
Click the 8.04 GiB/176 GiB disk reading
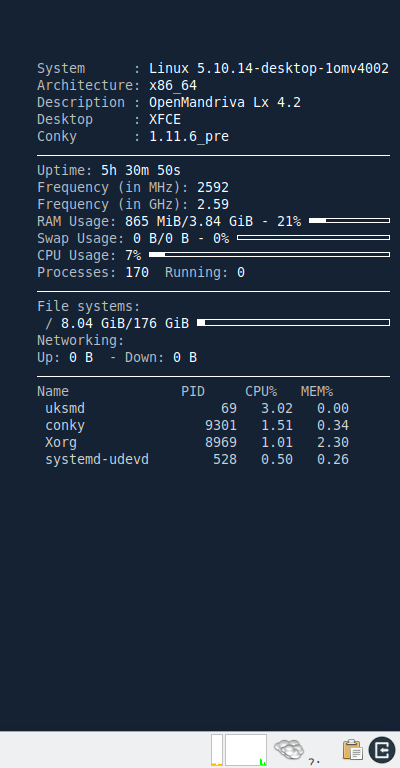[125, 323]
